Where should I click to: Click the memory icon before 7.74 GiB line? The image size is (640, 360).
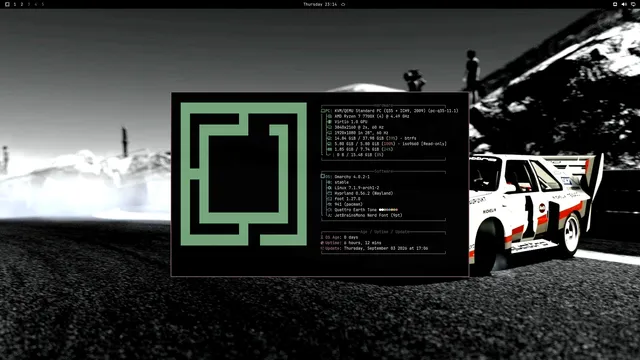(x=329, y=149)
